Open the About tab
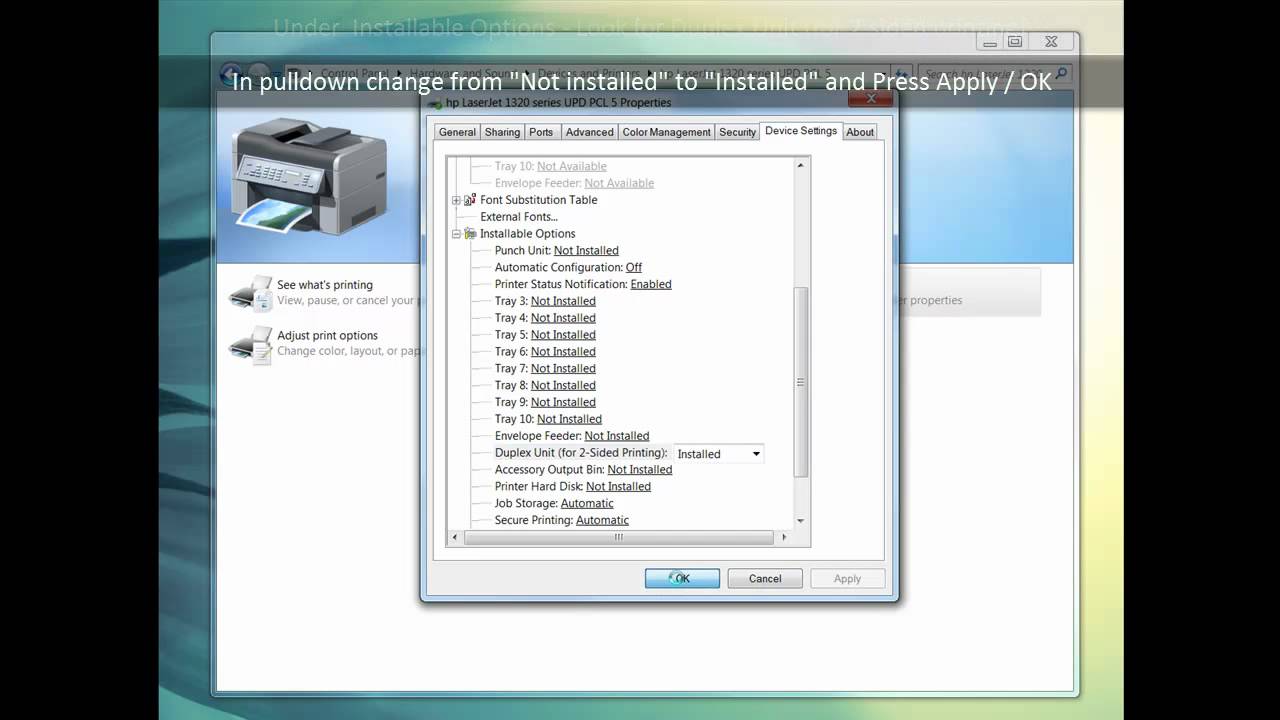Screen dimensions: 1280x720 pos(860,132)
